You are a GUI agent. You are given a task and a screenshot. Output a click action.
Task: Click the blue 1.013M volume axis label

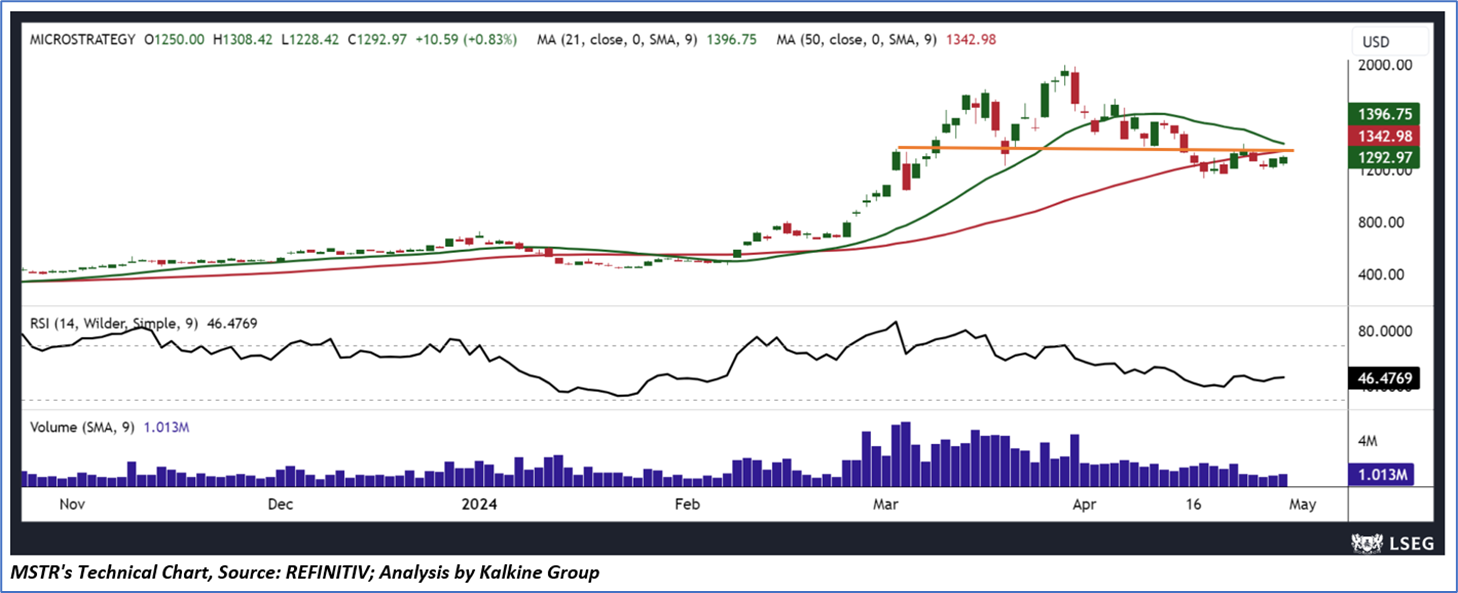tap(1381, 475)
